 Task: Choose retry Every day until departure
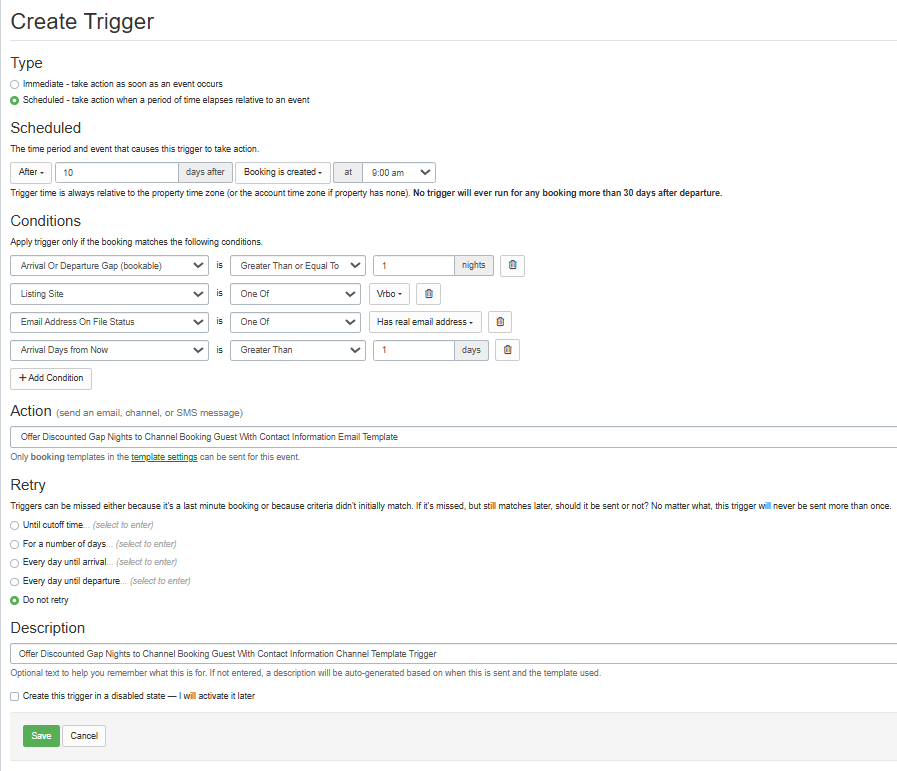(15, 582)
